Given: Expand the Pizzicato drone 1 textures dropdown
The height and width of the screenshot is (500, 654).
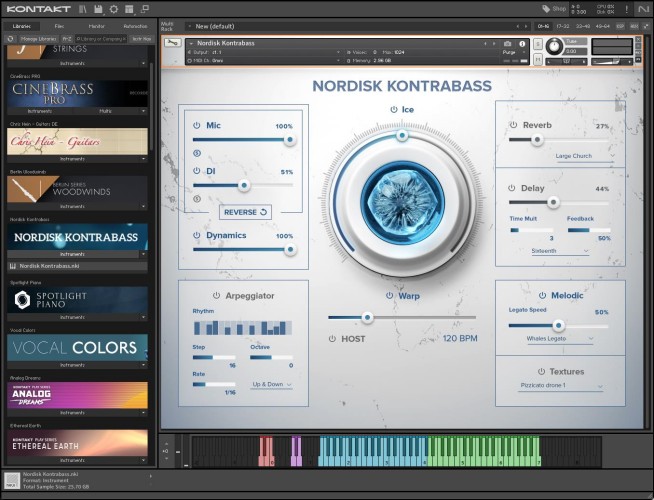Looking at the screenshot, I should pyautogui.click(x=557, y=385).
